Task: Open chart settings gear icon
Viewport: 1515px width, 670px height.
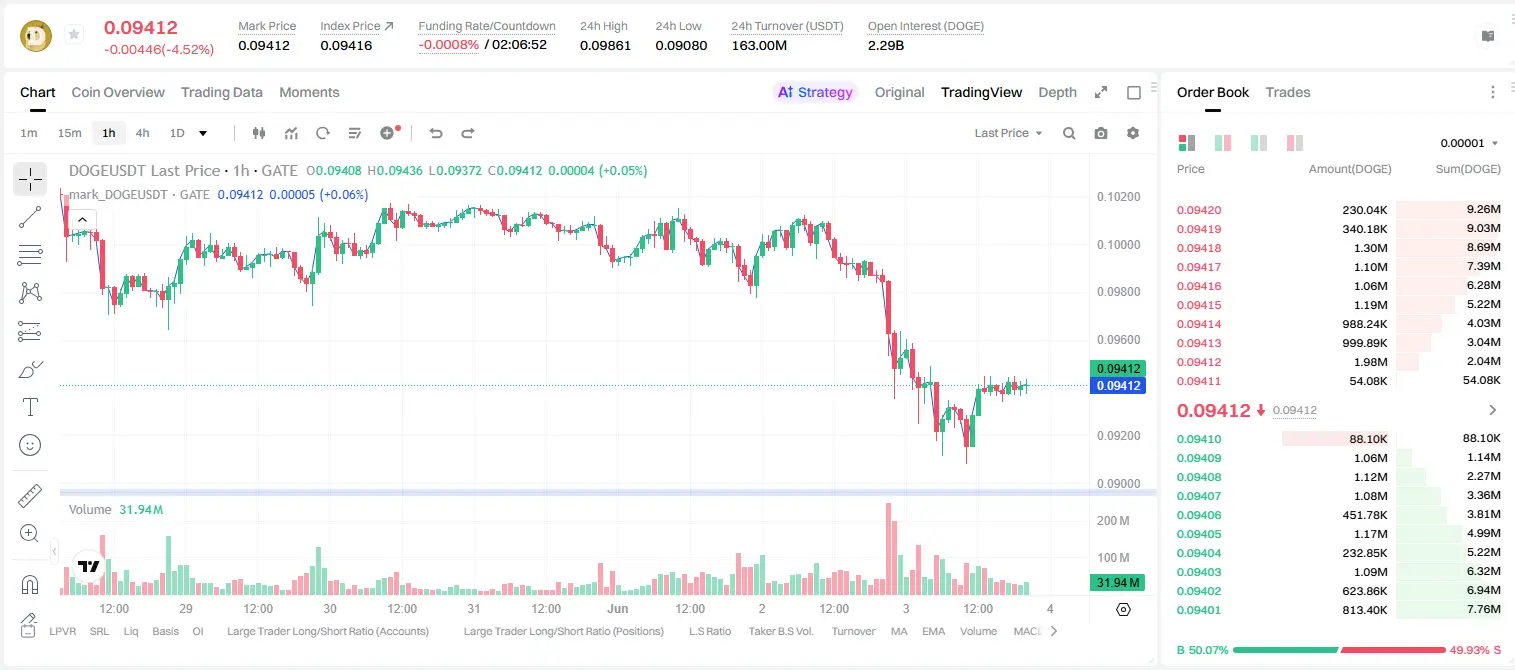Action: point(1133,133)
